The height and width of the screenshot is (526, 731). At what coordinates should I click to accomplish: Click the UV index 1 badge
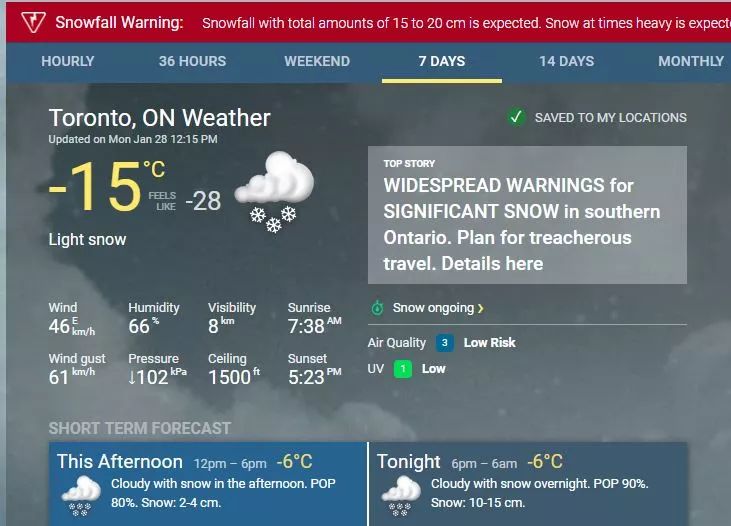(401, 369)
